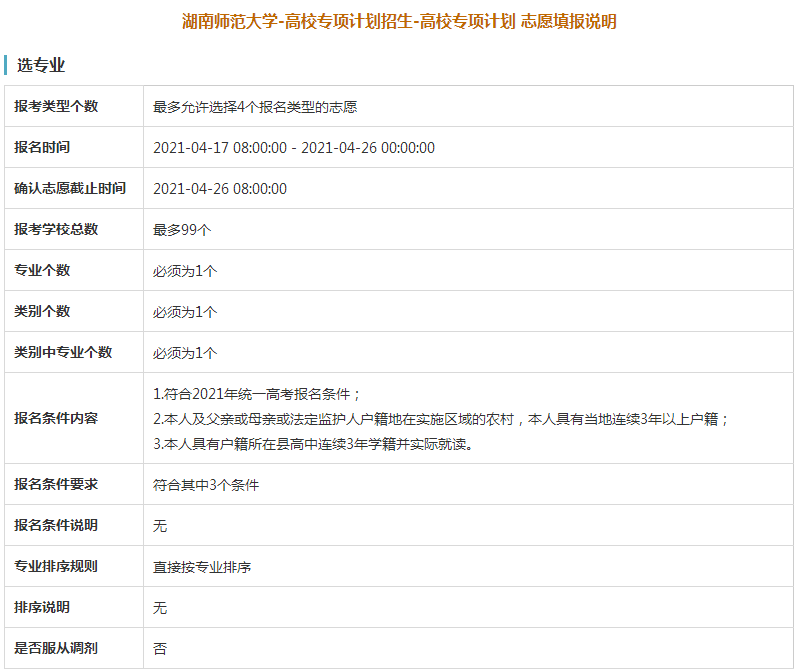The height and width of the screenshot is (672, 799).
Task: Click condition 1.符合2021年统一高考报名条件
Action: (x=257, y=394)
